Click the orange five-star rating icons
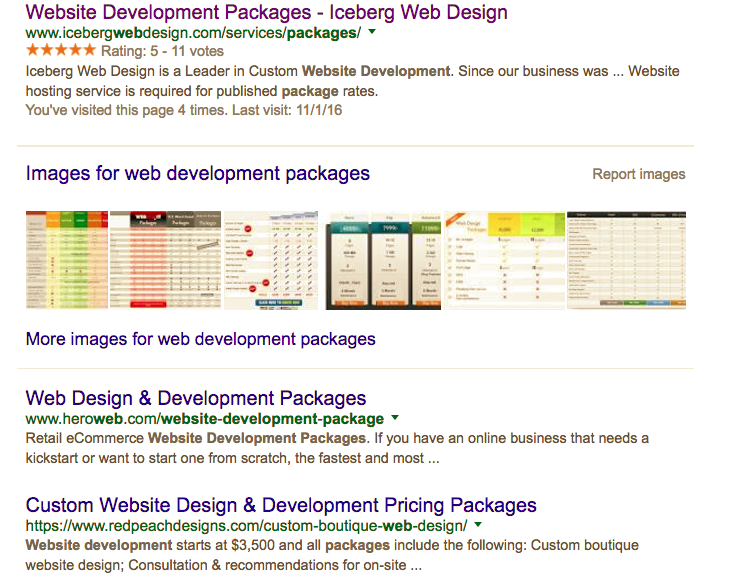 (x=61, y=50)
